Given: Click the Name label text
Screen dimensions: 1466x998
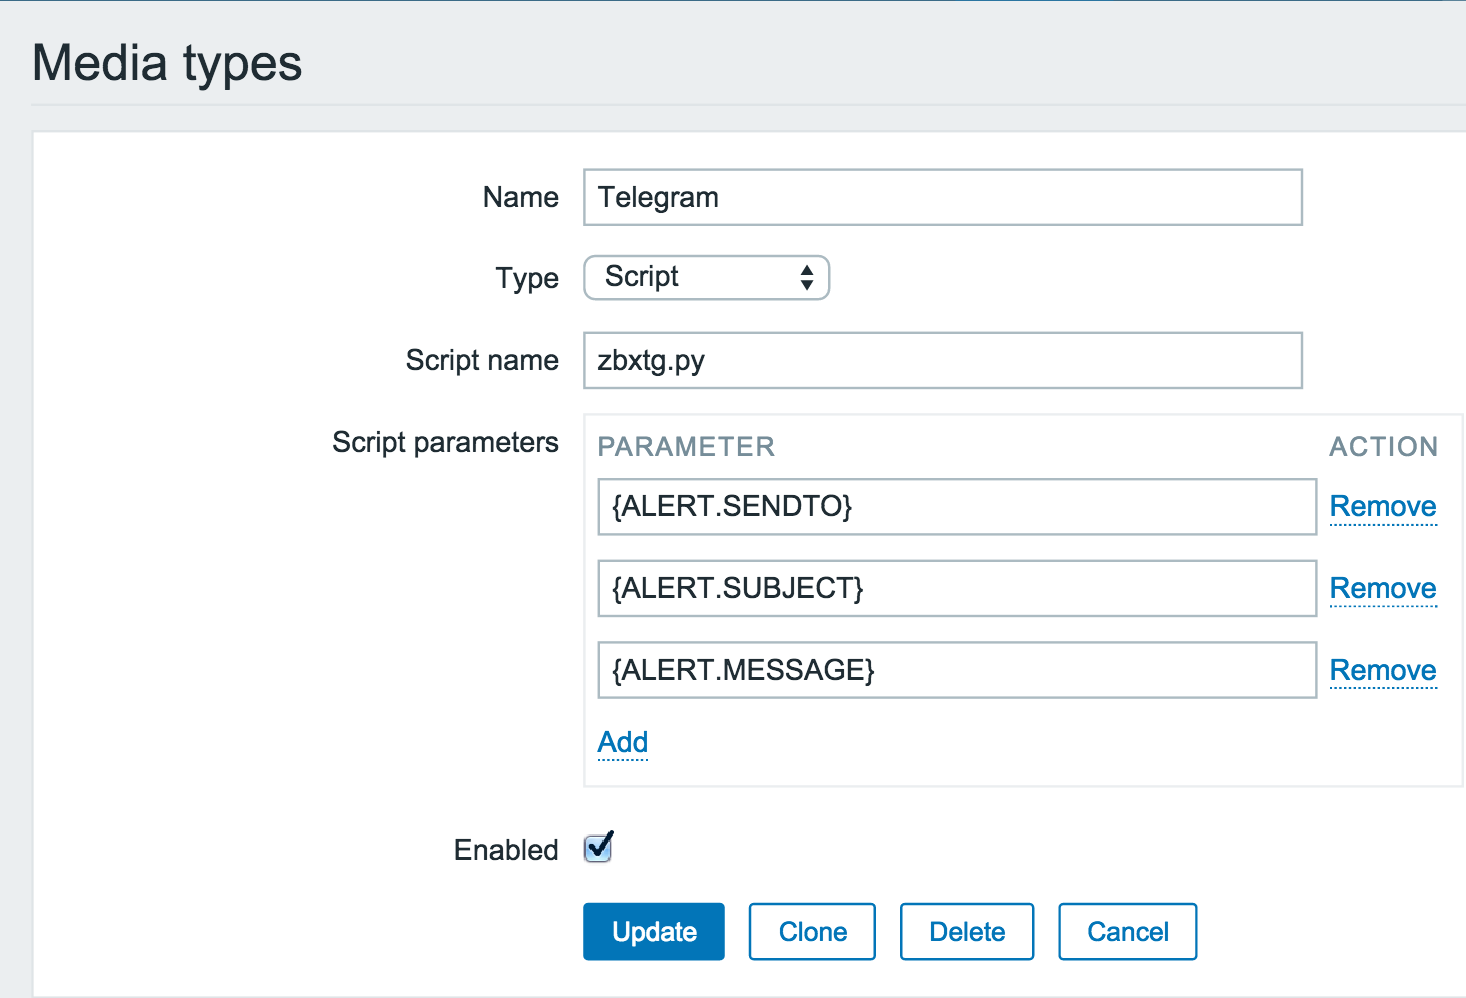Looking at the screenshot, I should coord(520,197).
